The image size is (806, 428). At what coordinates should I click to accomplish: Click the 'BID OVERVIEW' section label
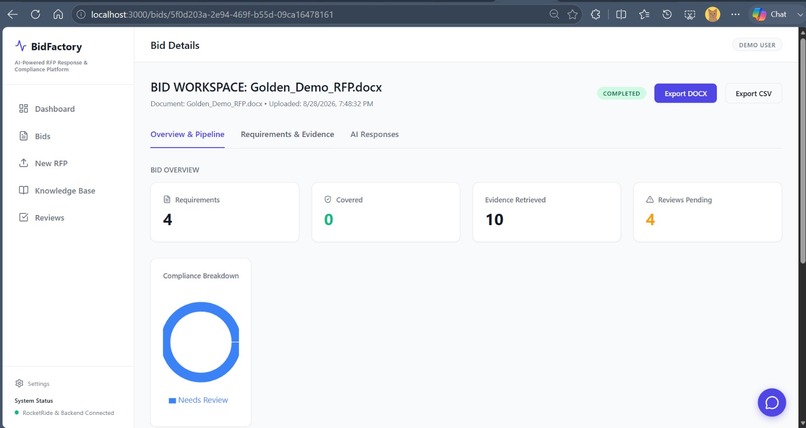point(175,170)
